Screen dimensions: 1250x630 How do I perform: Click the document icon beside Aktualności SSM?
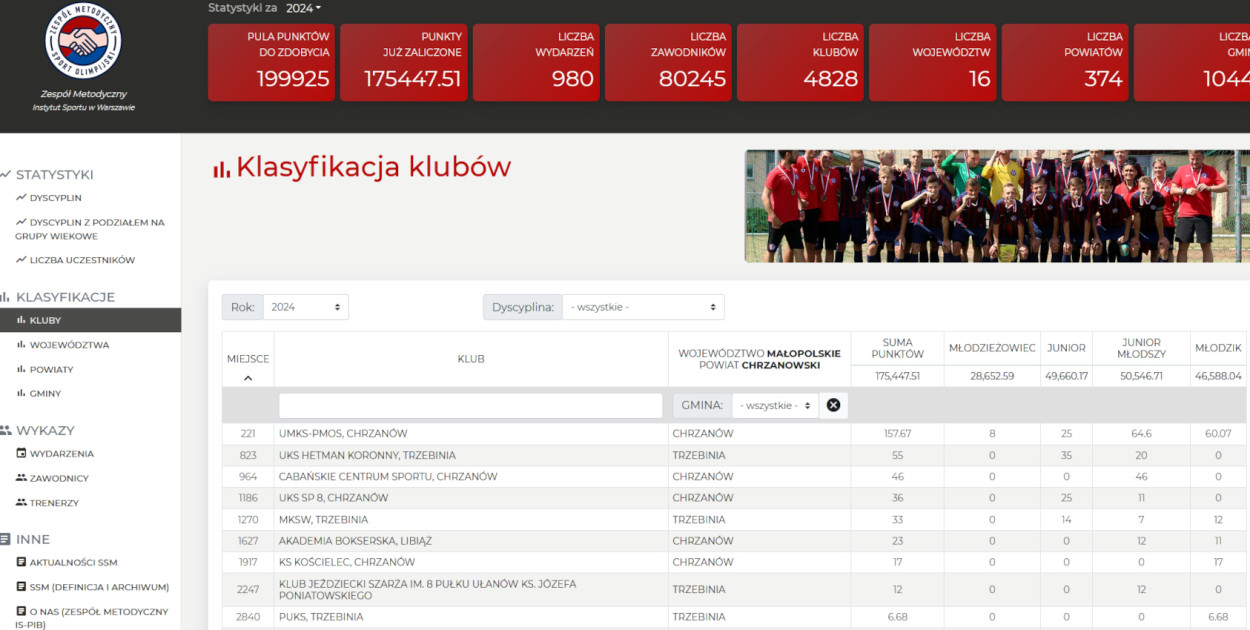click(21, 562)
